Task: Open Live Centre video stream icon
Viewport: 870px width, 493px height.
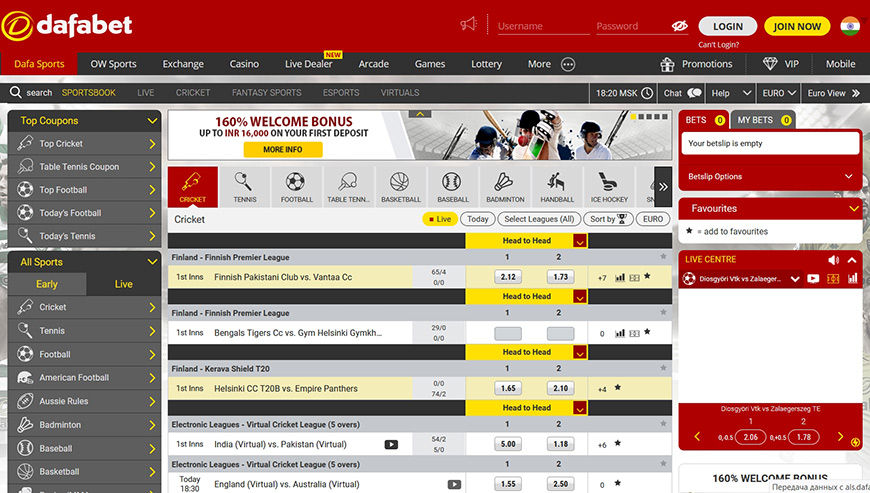Action: click(813, 278)
